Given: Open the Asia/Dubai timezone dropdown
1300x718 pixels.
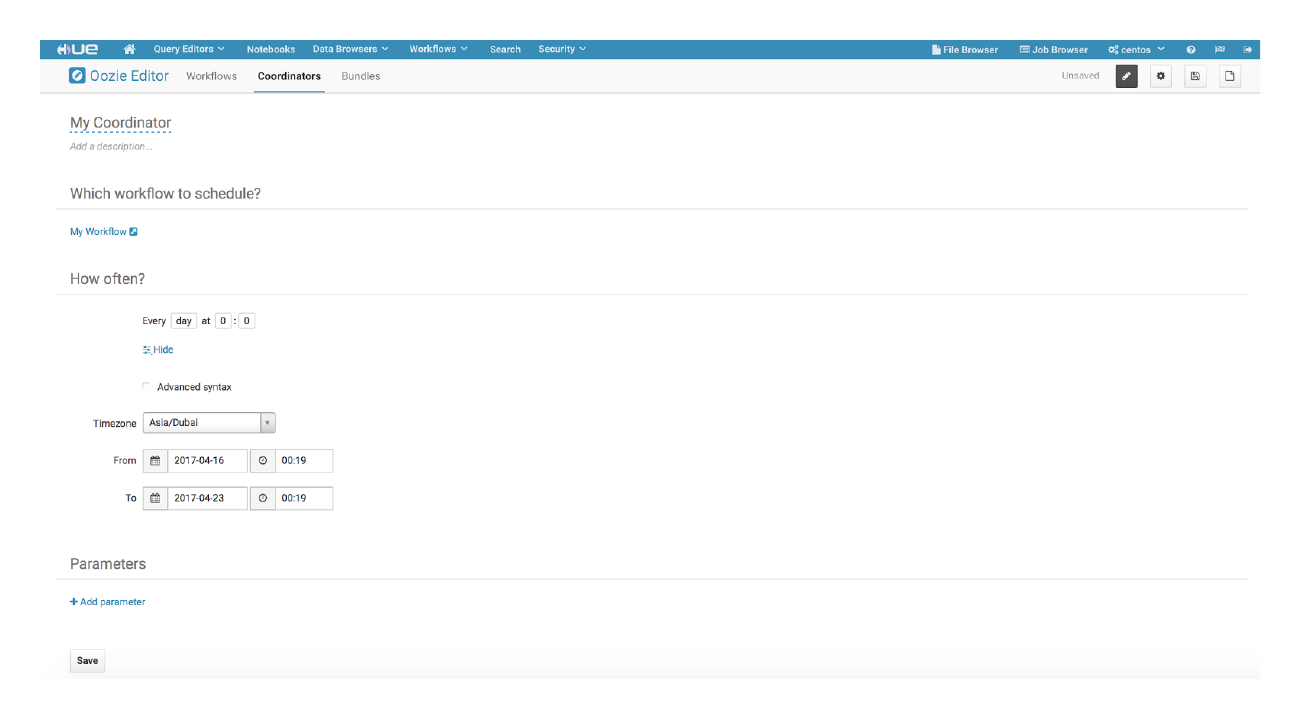Looking at the screenshot, I should pos(208,423).
